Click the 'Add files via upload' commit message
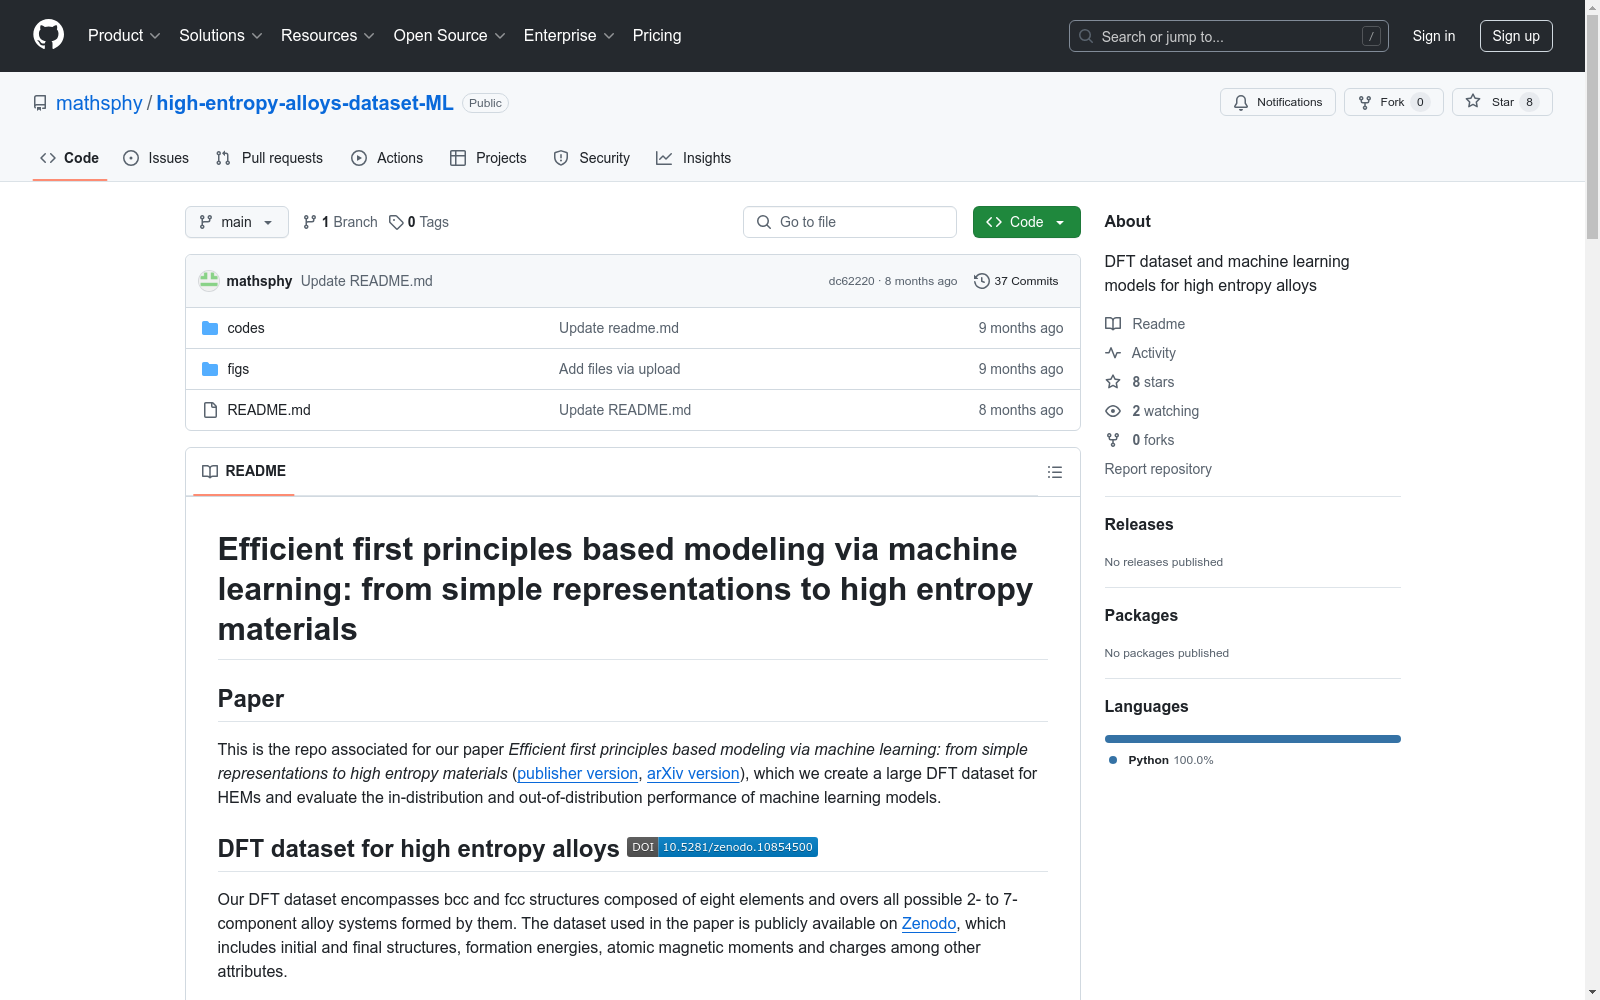This screenshot has height=1000, width=1600. 619,369
